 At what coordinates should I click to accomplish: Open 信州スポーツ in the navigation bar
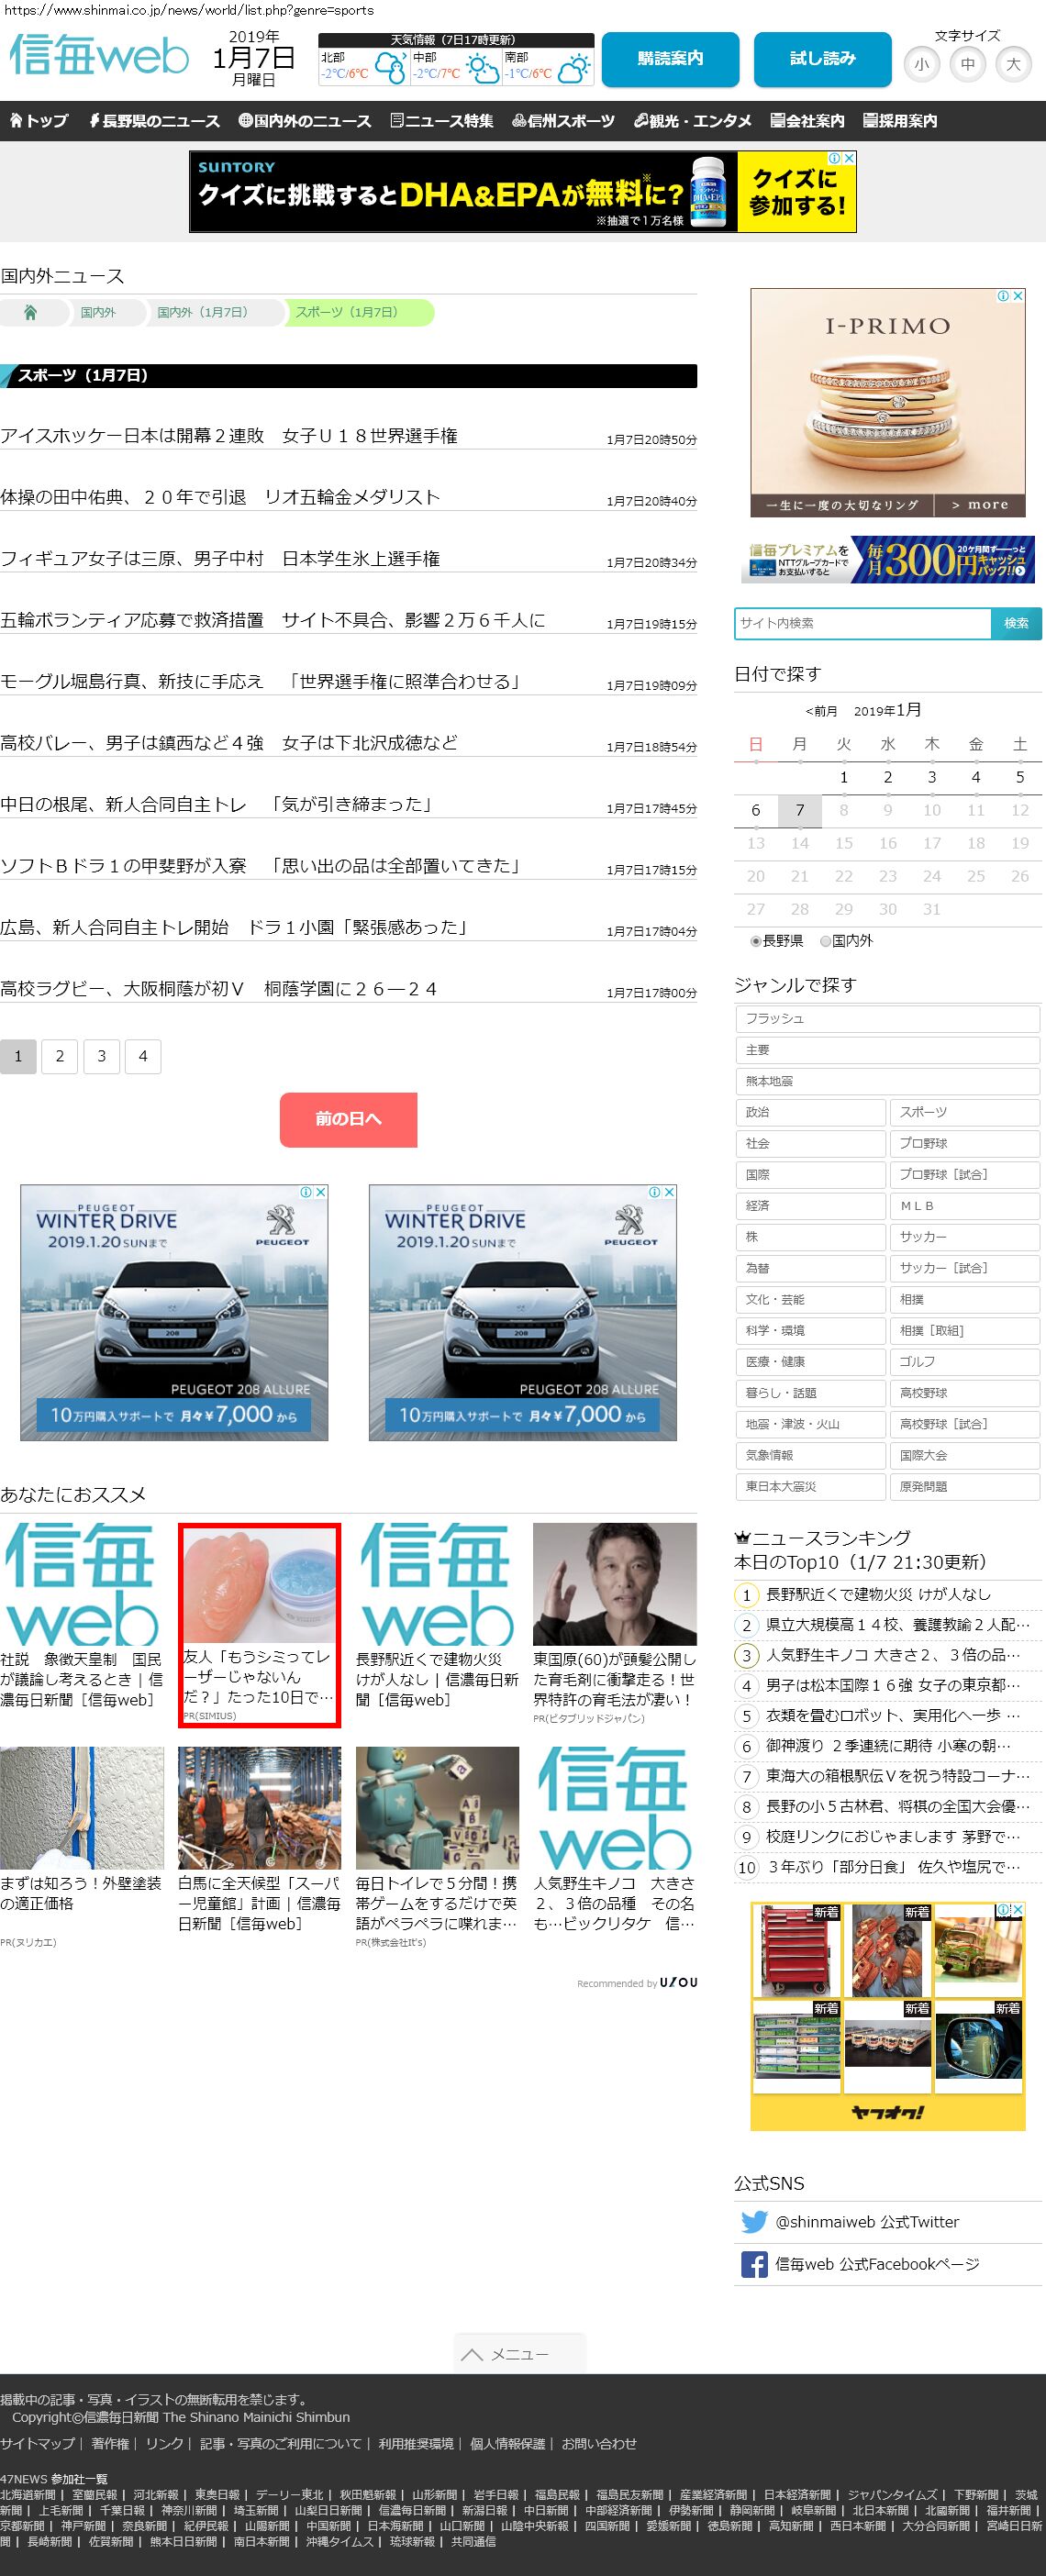[563, 121]
